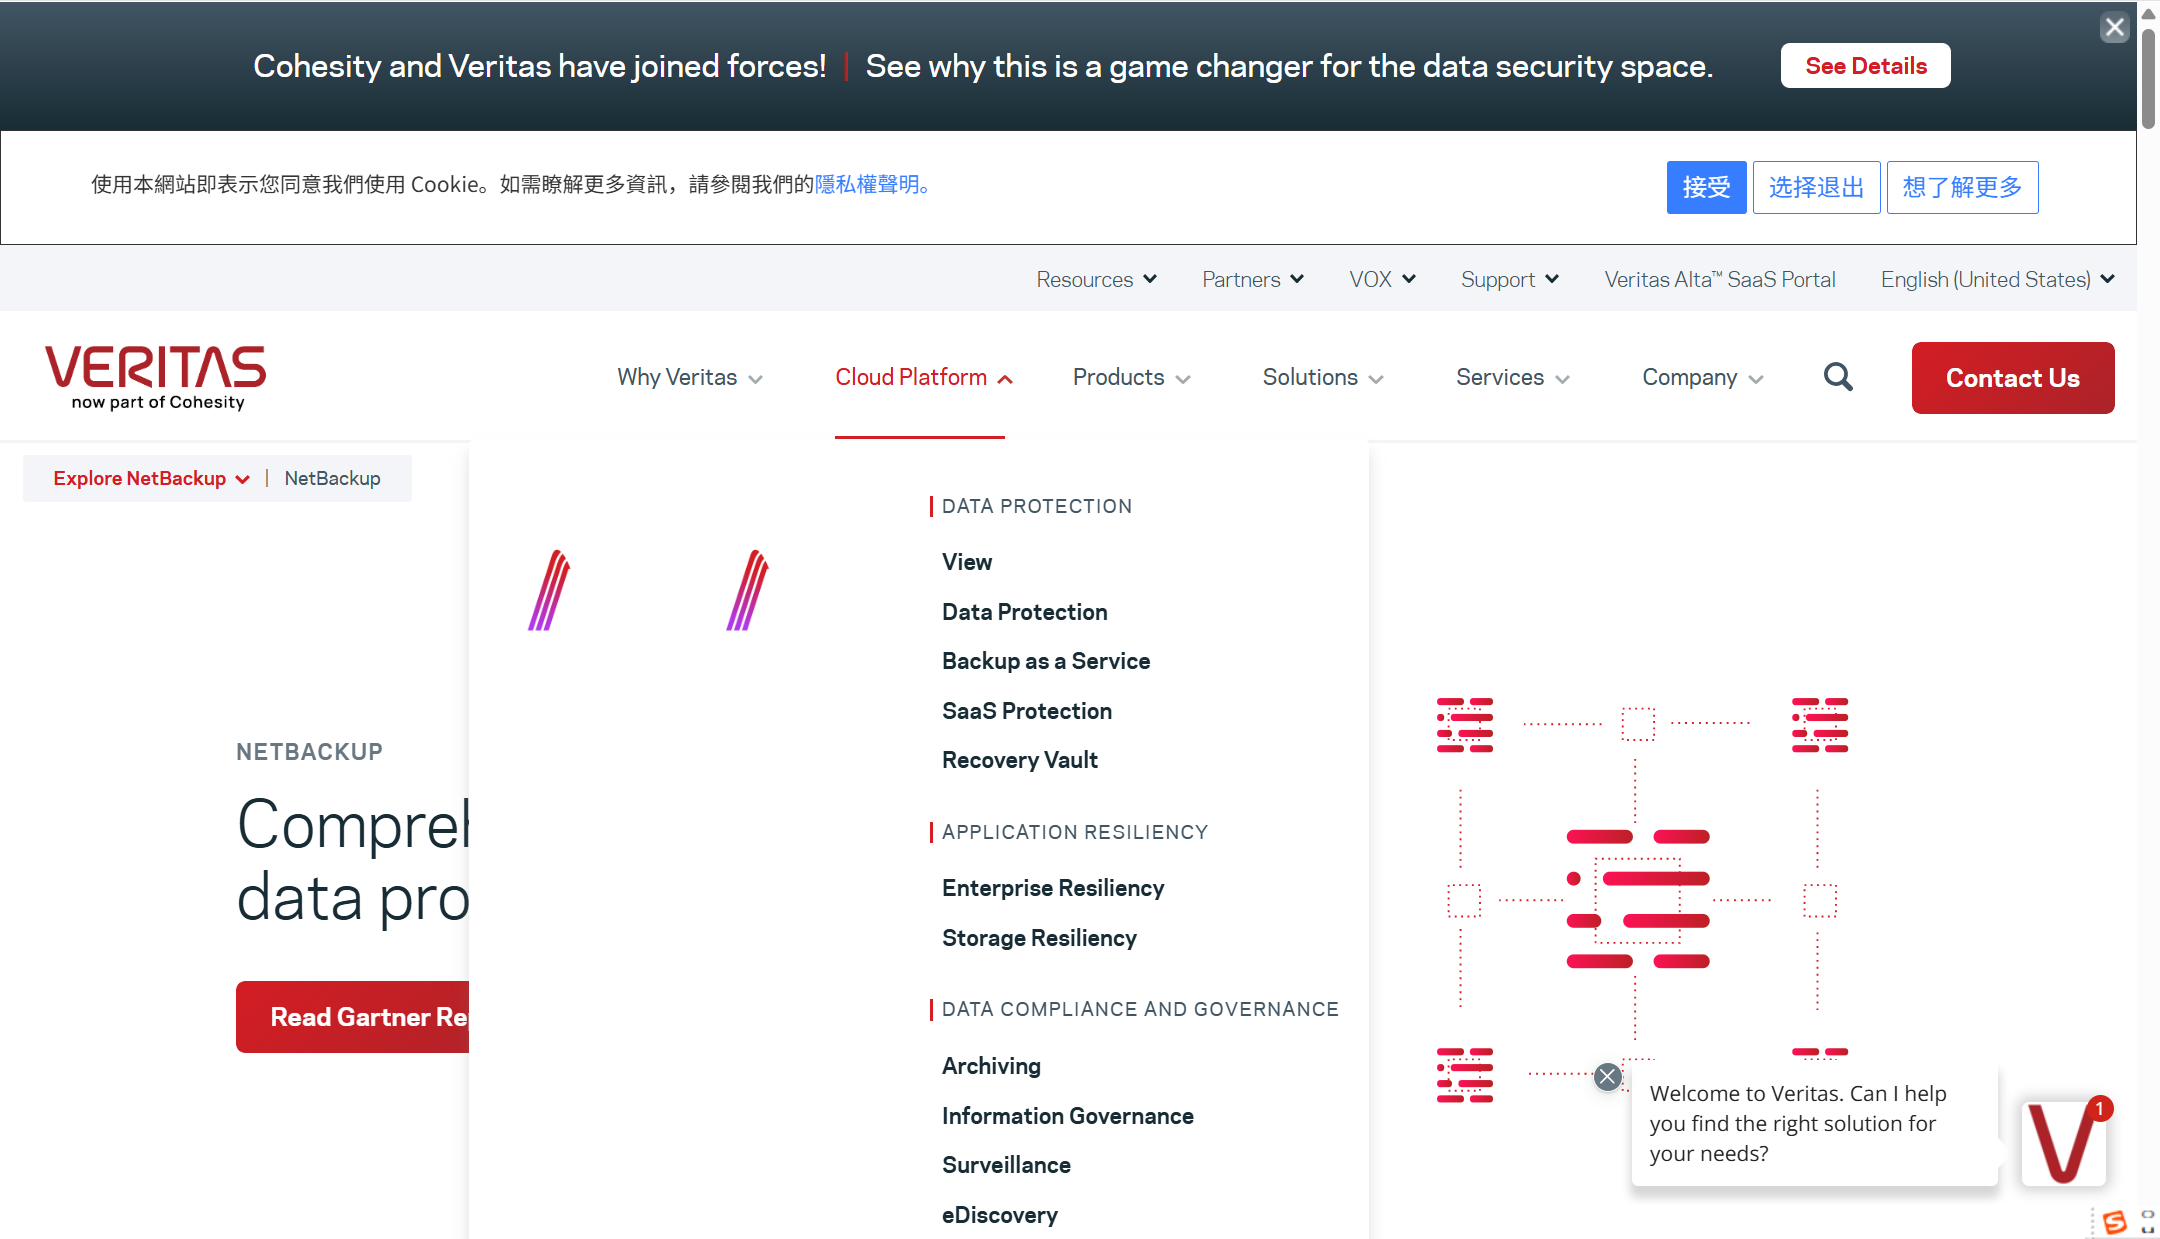Open the English (United States) language selector
The width and height of the screenshot is (2160, 1239).
point(1997,280)
